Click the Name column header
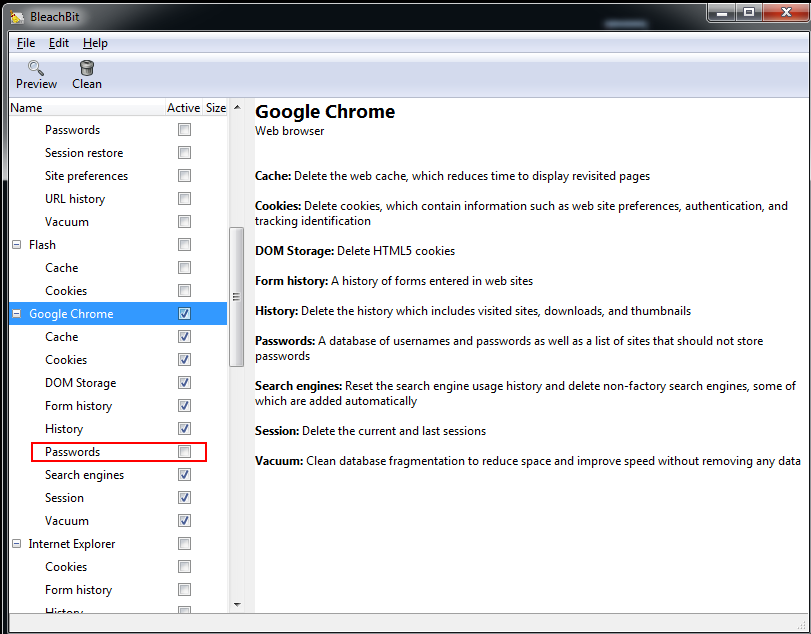The image size is (811, 634). tap(86, 108)
